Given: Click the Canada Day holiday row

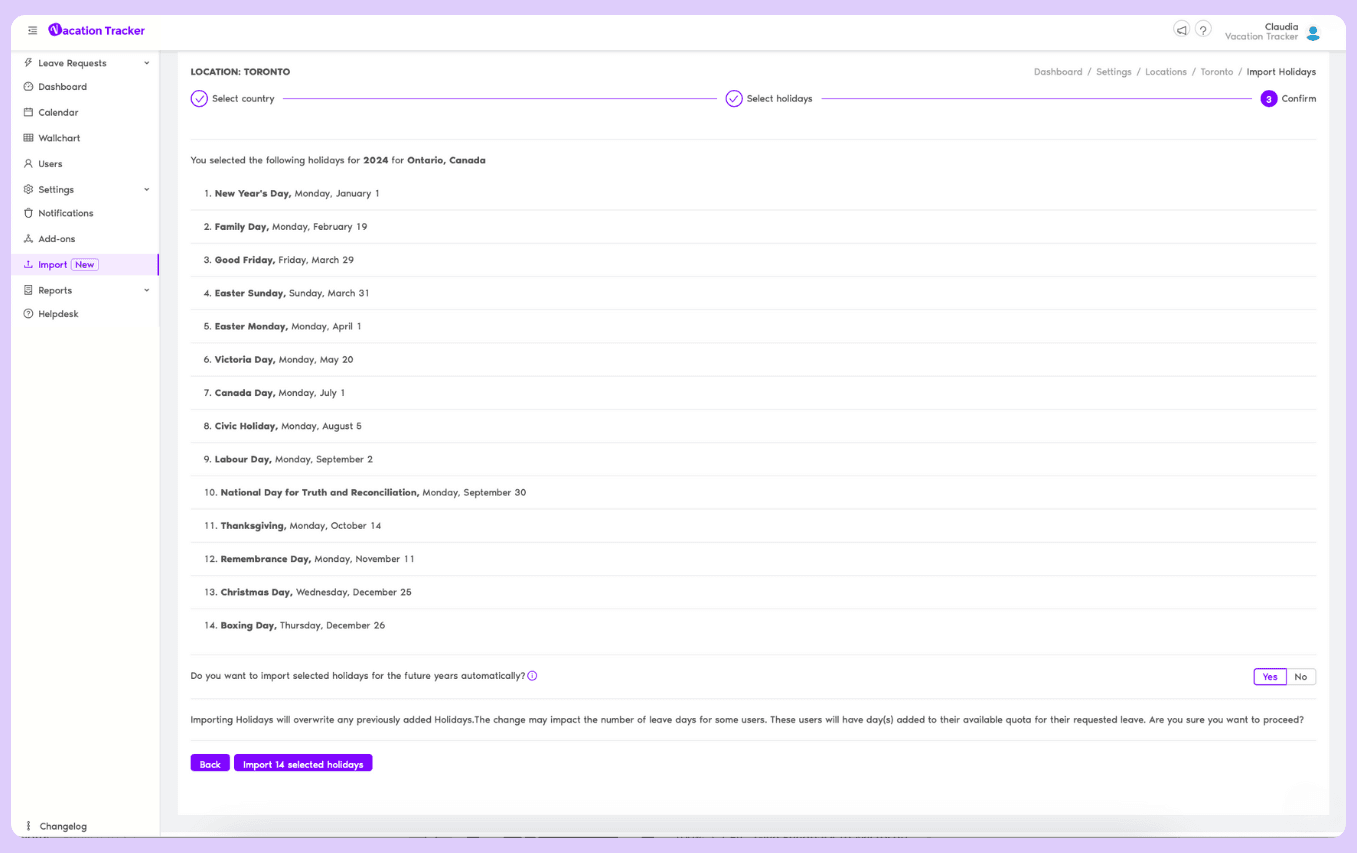Looking at the screenshot, I should click(753, 393).
